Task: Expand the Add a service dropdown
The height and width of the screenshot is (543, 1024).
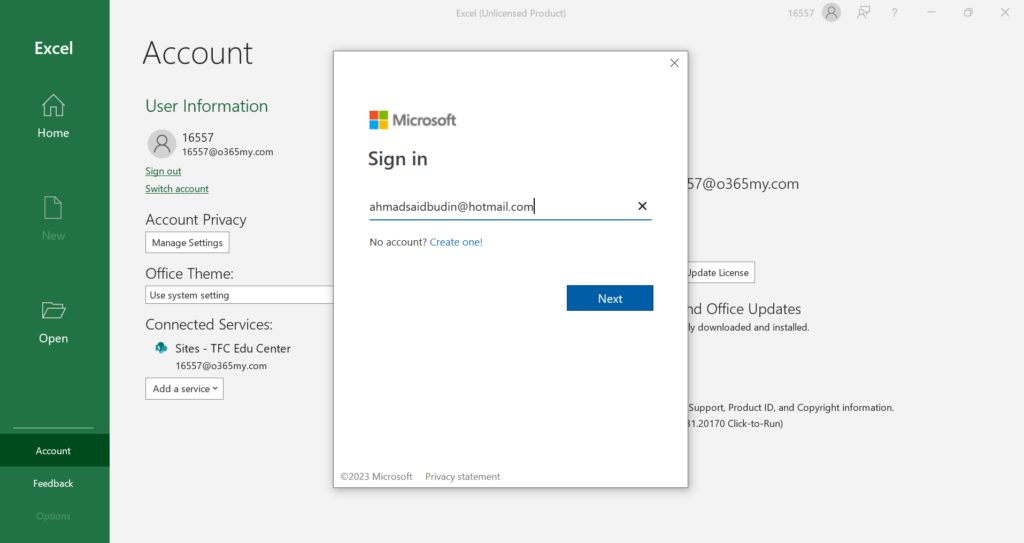Action: click(184, 388)
